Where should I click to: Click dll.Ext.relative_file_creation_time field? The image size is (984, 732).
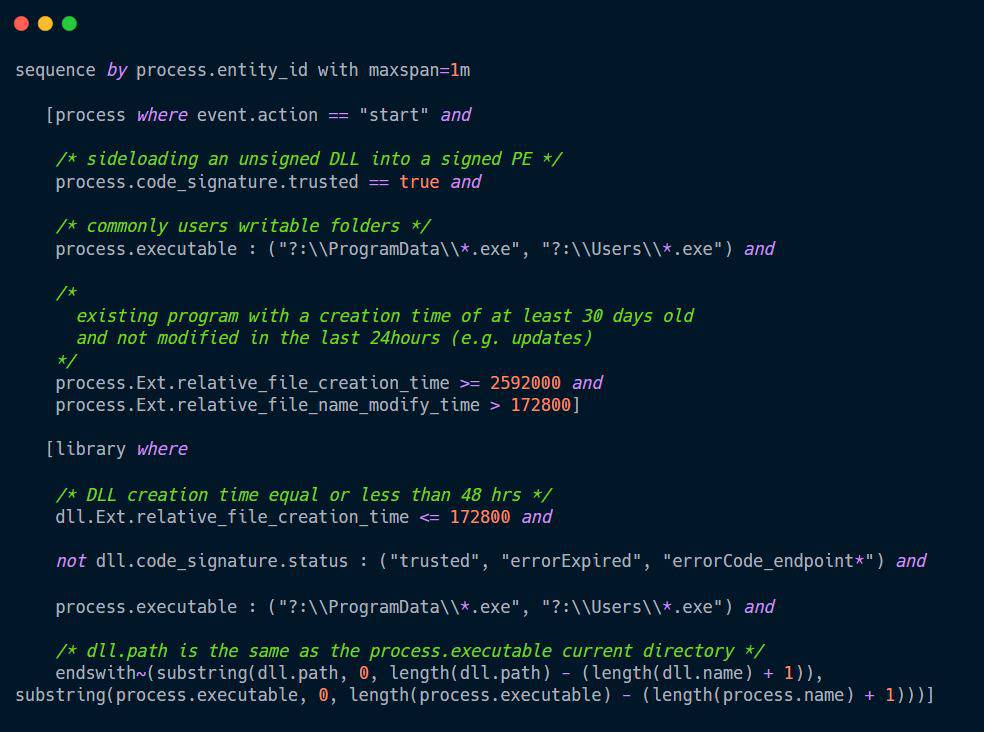(x=232, y=517)
